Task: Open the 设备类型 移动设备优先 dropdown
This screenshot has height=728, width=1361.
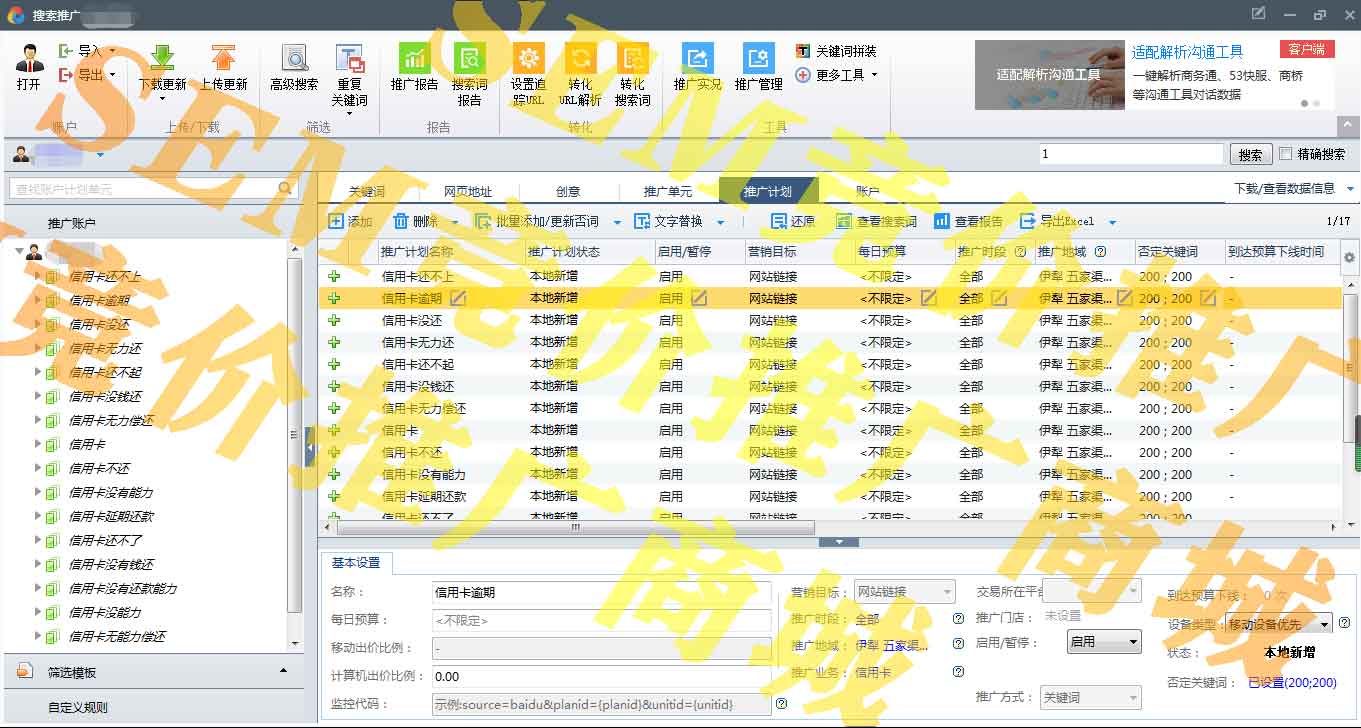Action: pyautogui.click(x=1279, y=624)
